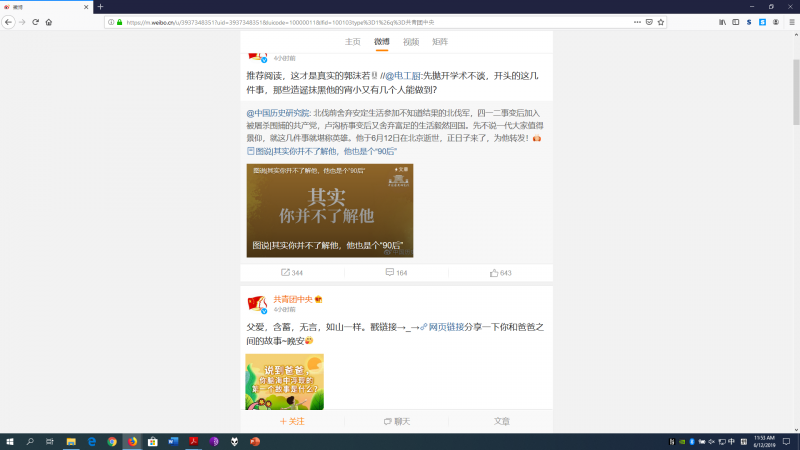Open Microsoft Word from the taskbar
Image resolution: width=800 pixels, height=450 pixels.
pos(173,442)
